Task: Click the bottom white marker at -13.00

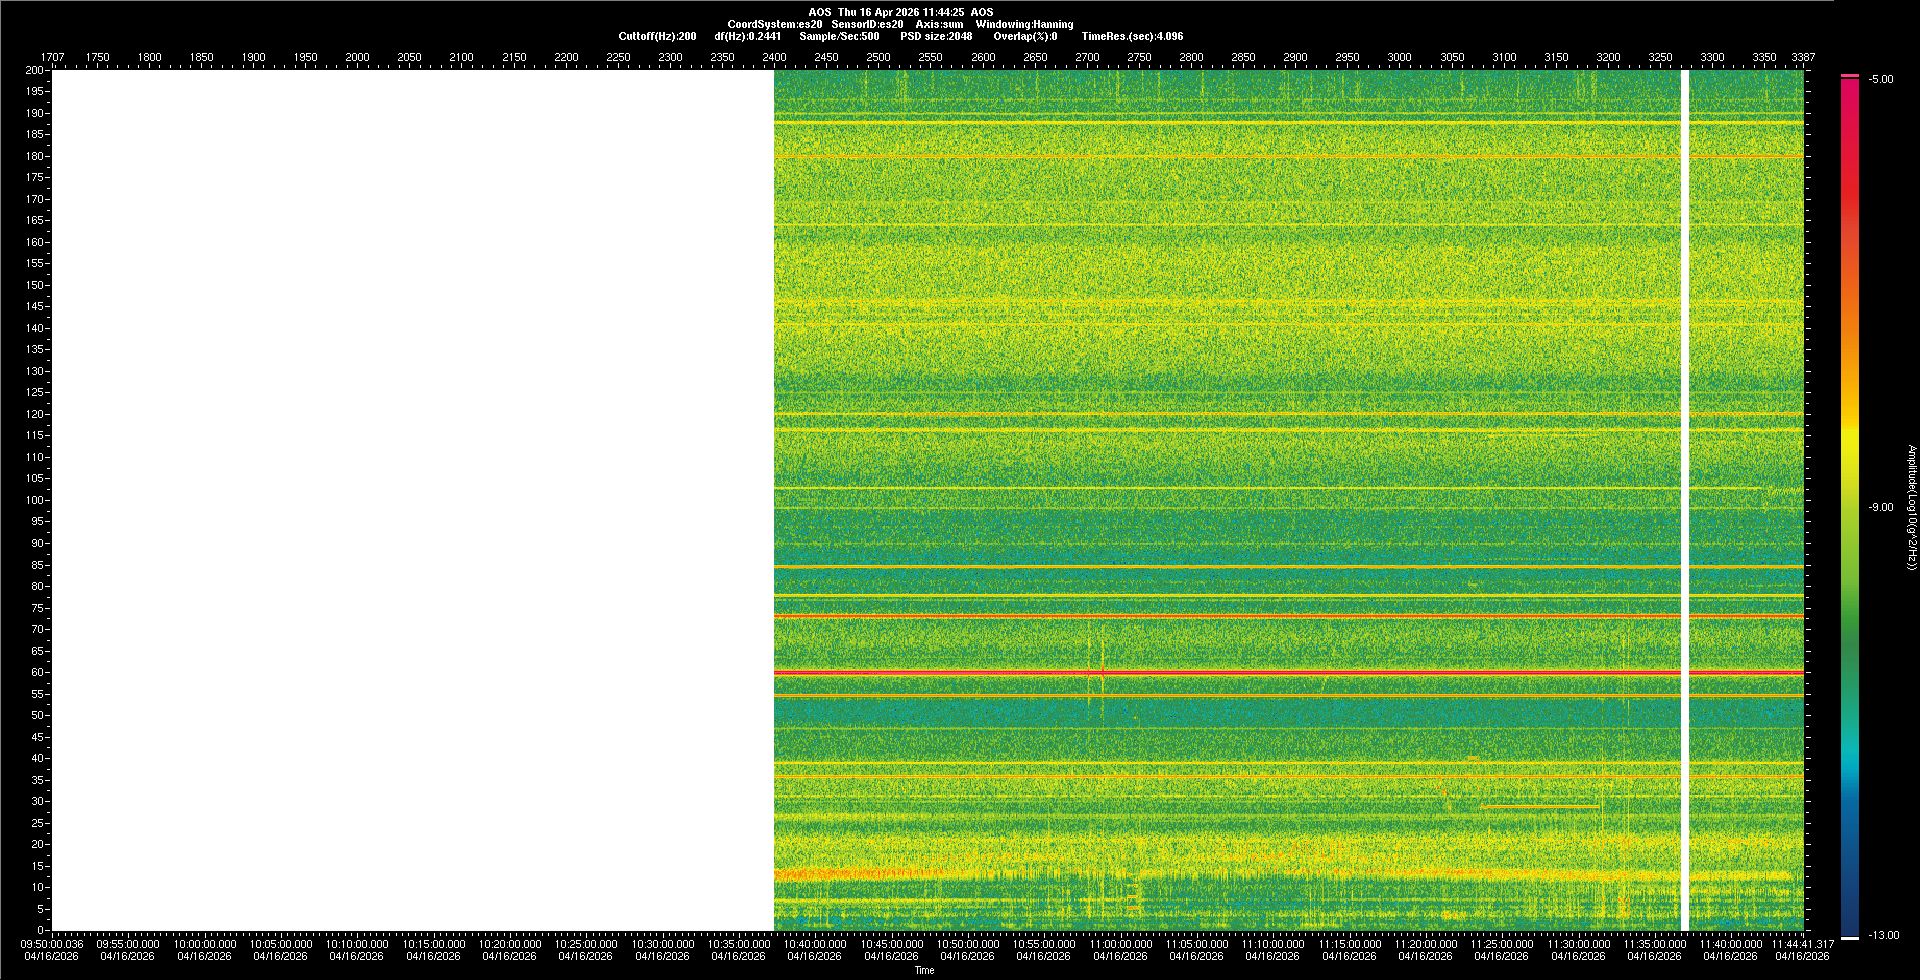Action: coord(1850,937)
